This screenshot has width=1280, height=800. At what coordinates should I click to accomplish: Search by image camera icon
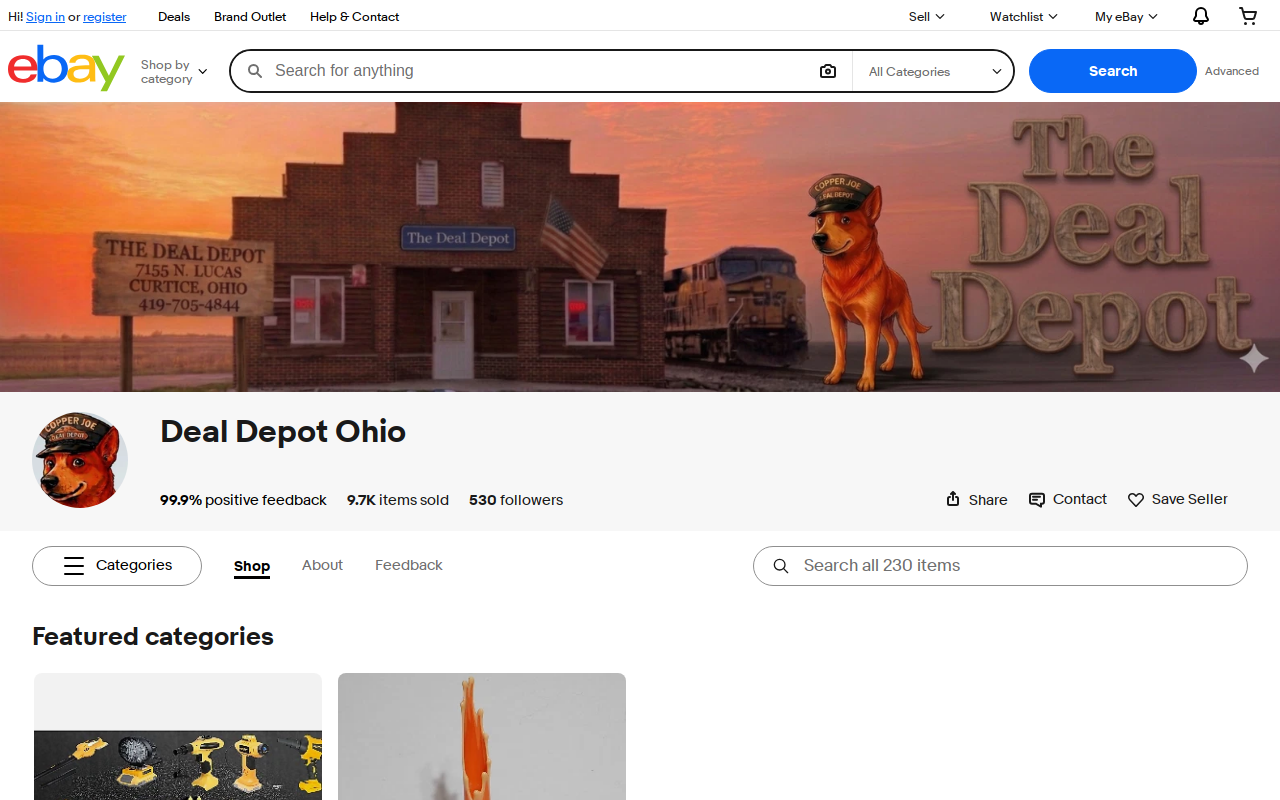[x=828, y=71]
